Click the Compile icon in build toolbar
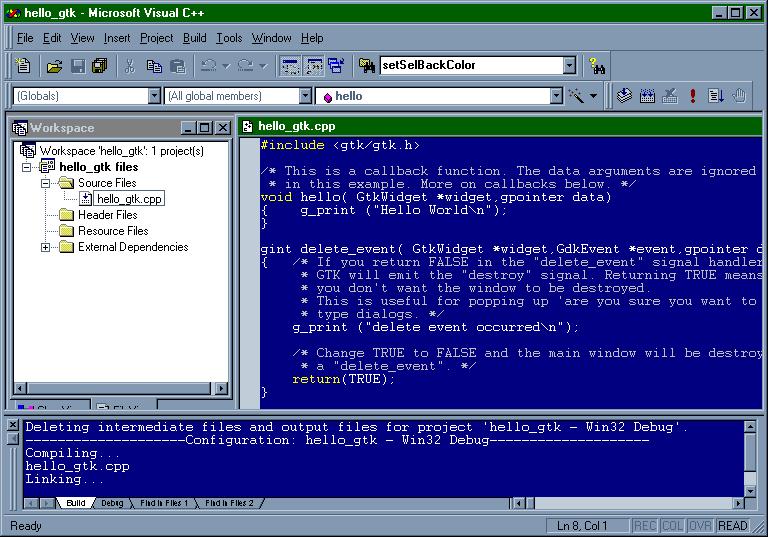Screen dimensions: 768x537 coord(625,96)
